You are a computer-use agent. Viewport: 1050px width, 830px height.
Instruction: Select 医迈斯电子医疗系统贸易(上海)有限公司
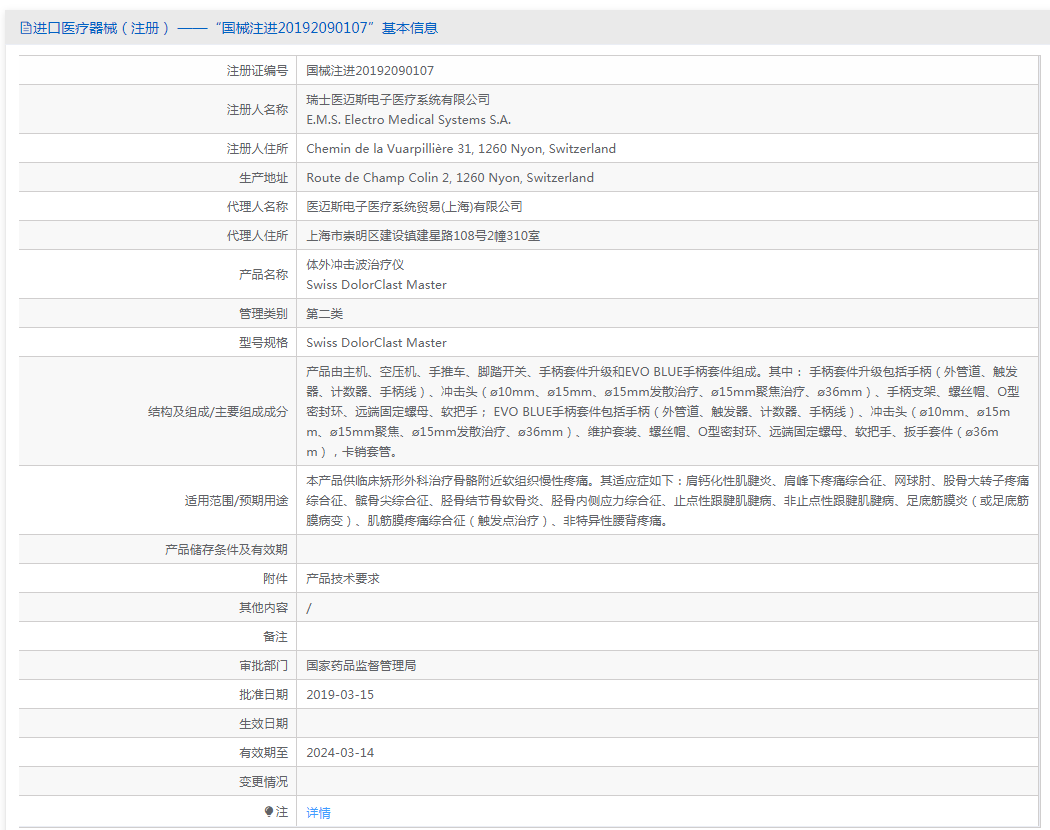pyautogui.click(x=414, y=206)
